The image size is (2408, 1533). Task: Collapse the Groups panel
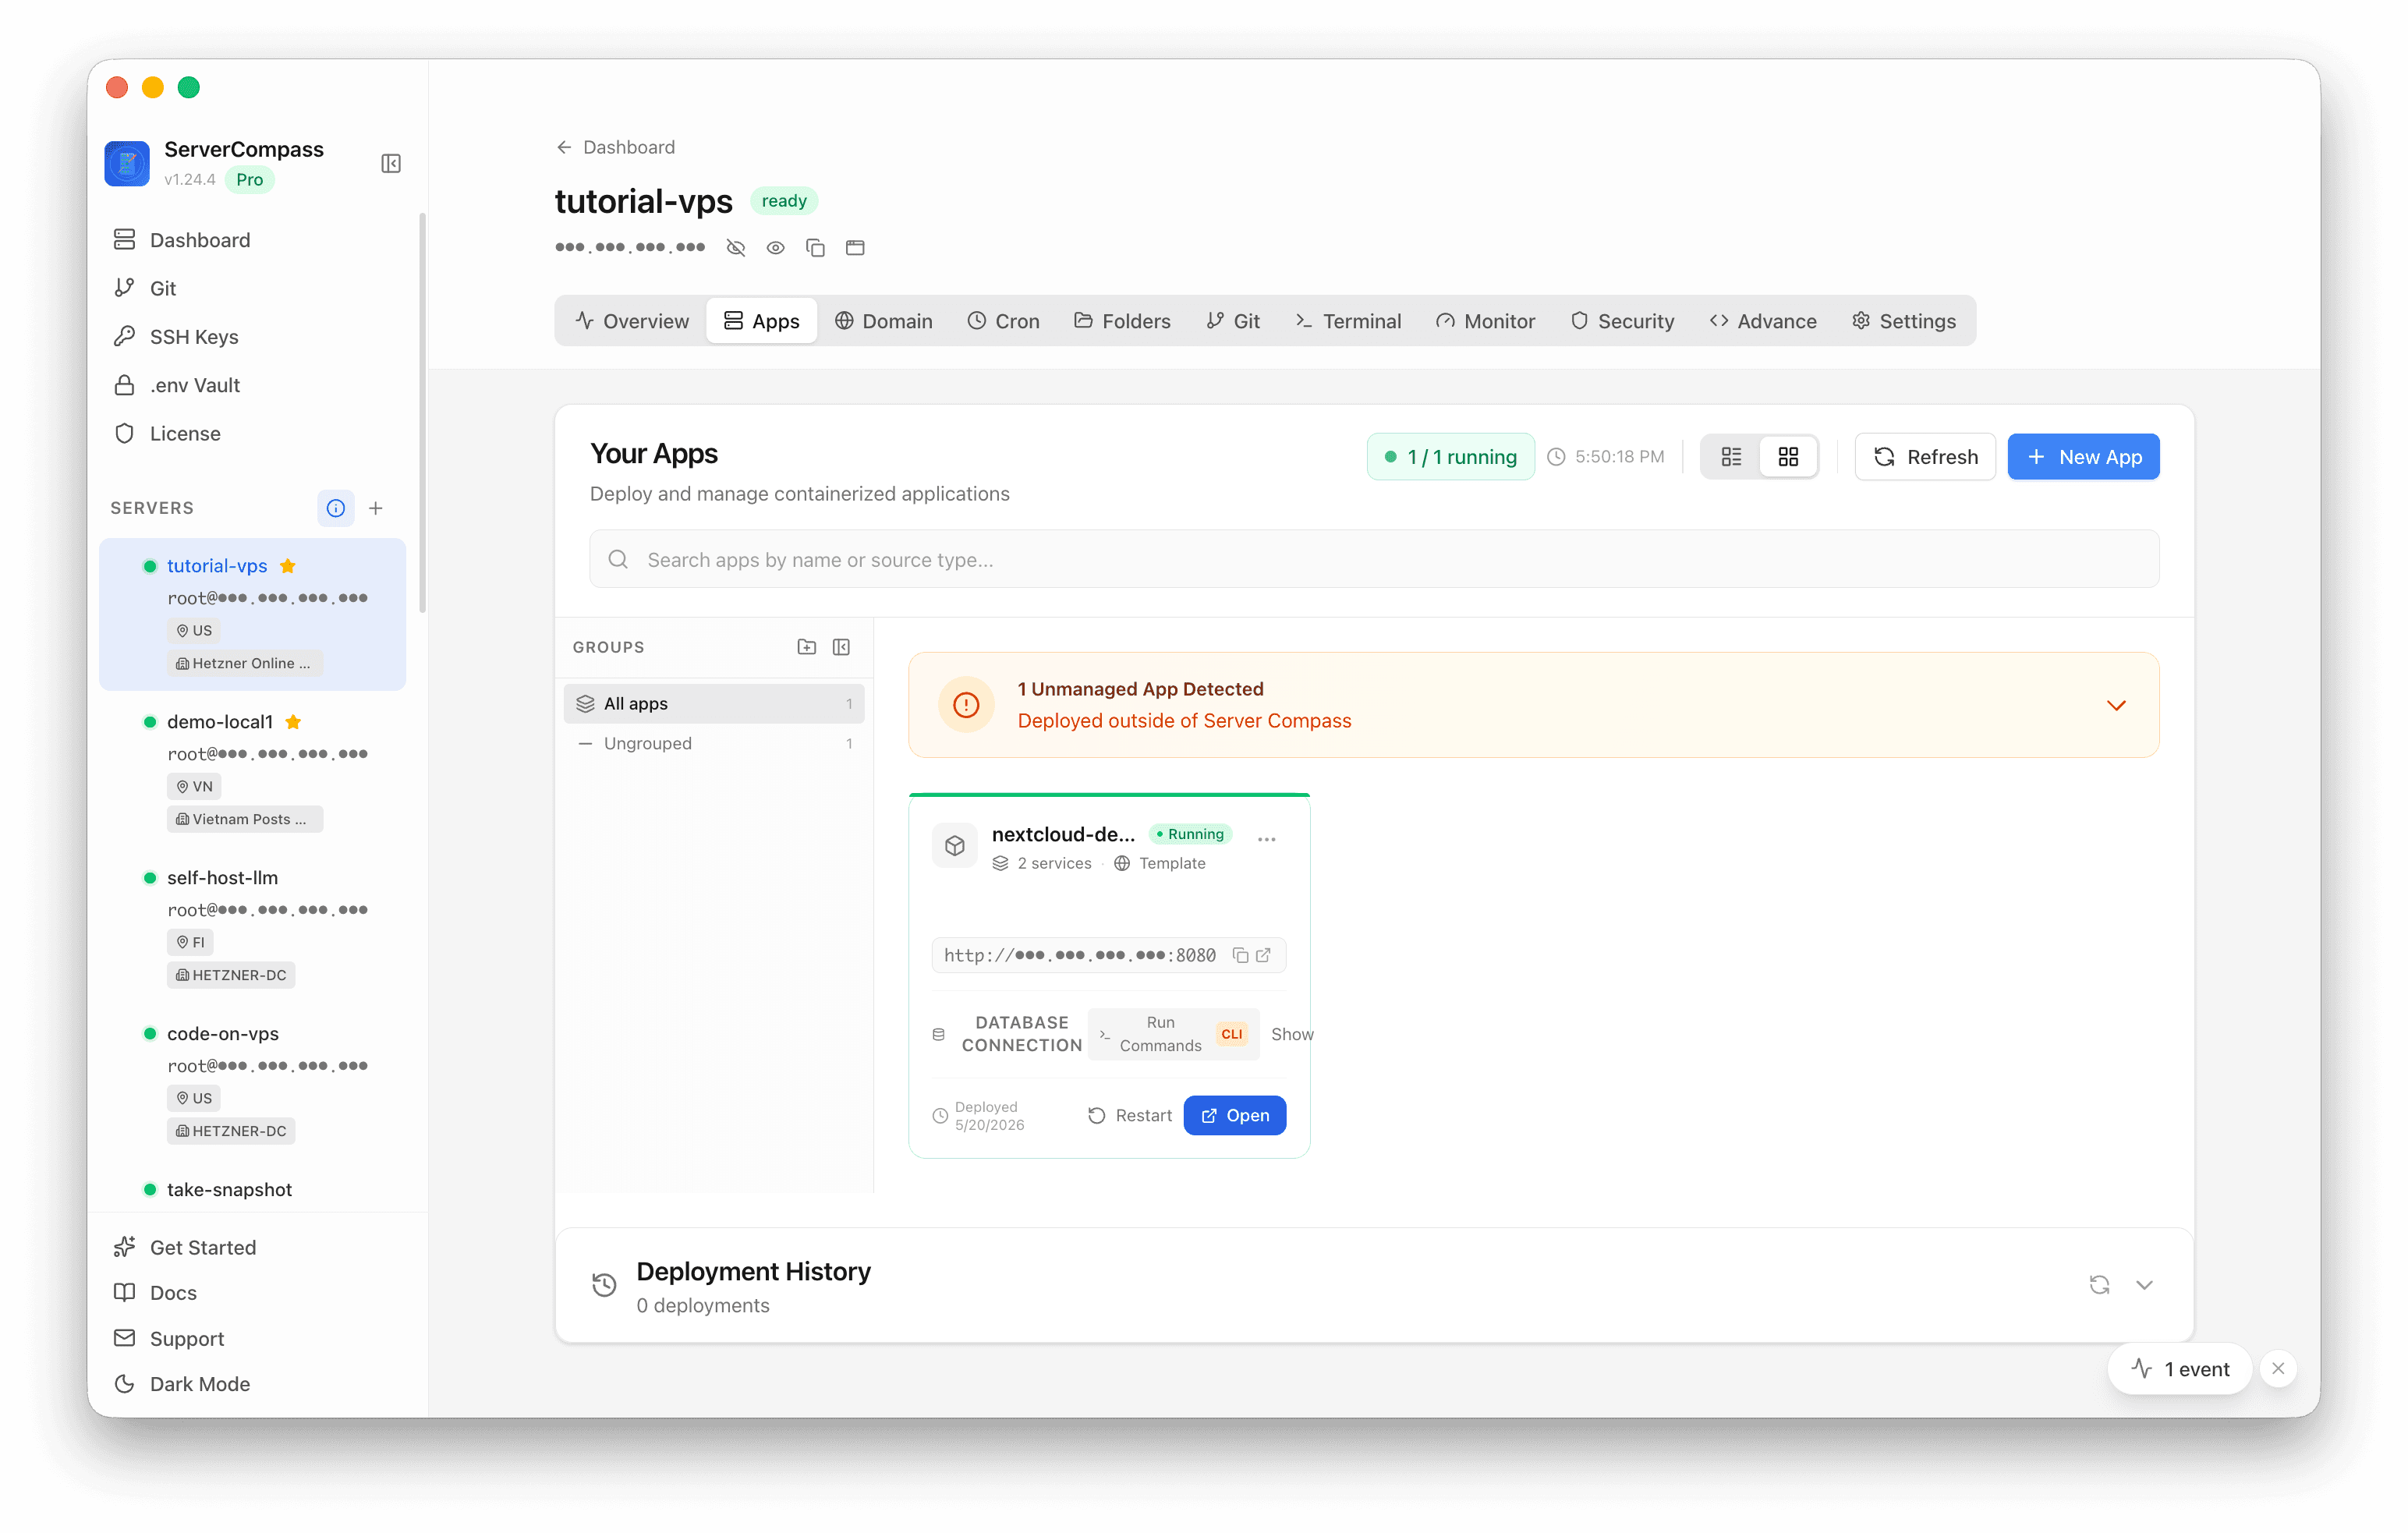(x=842, y=647)
